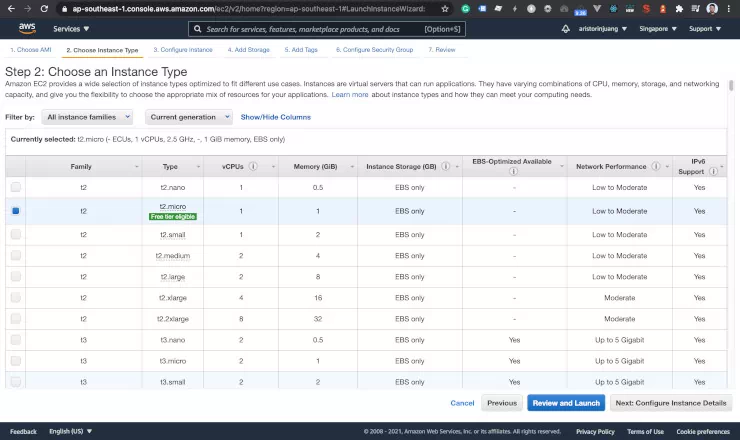
Task: Click Review and Launch button
Action: [x=566, y=403]
